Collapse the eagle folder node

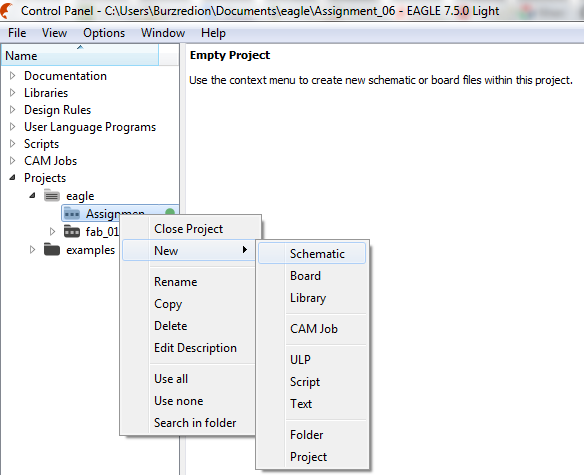coord(32,195)
